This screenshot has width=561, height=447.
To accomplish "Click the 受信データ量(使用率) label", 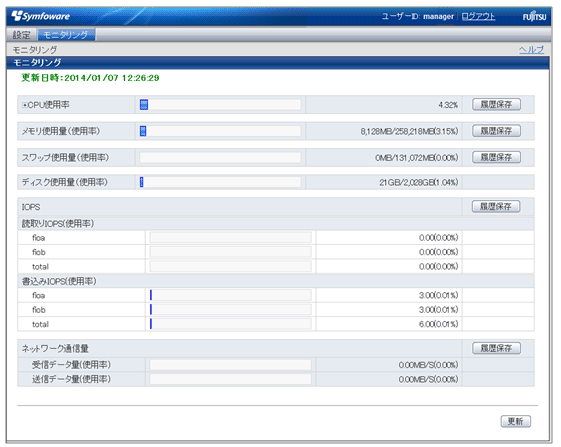I will coord(71,365).
